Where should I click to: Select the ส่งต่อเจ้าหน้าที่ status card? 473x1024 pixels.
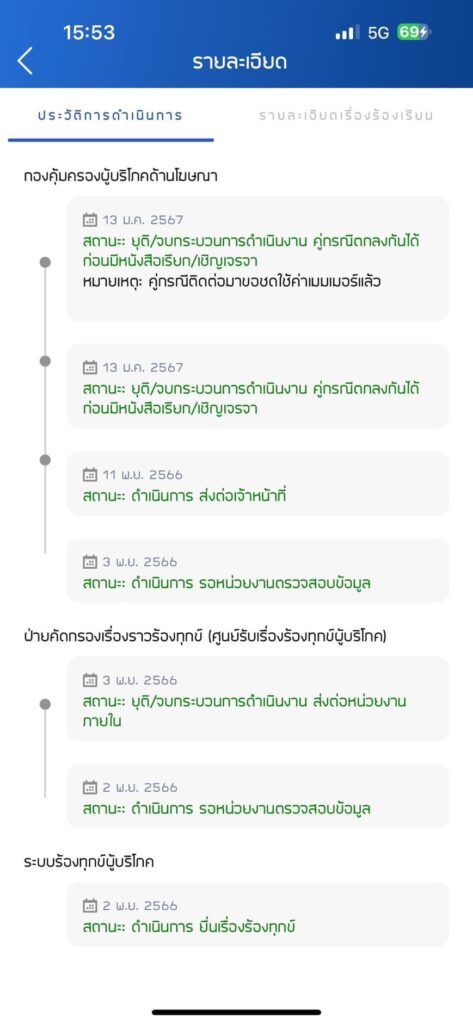coord(258,484)
